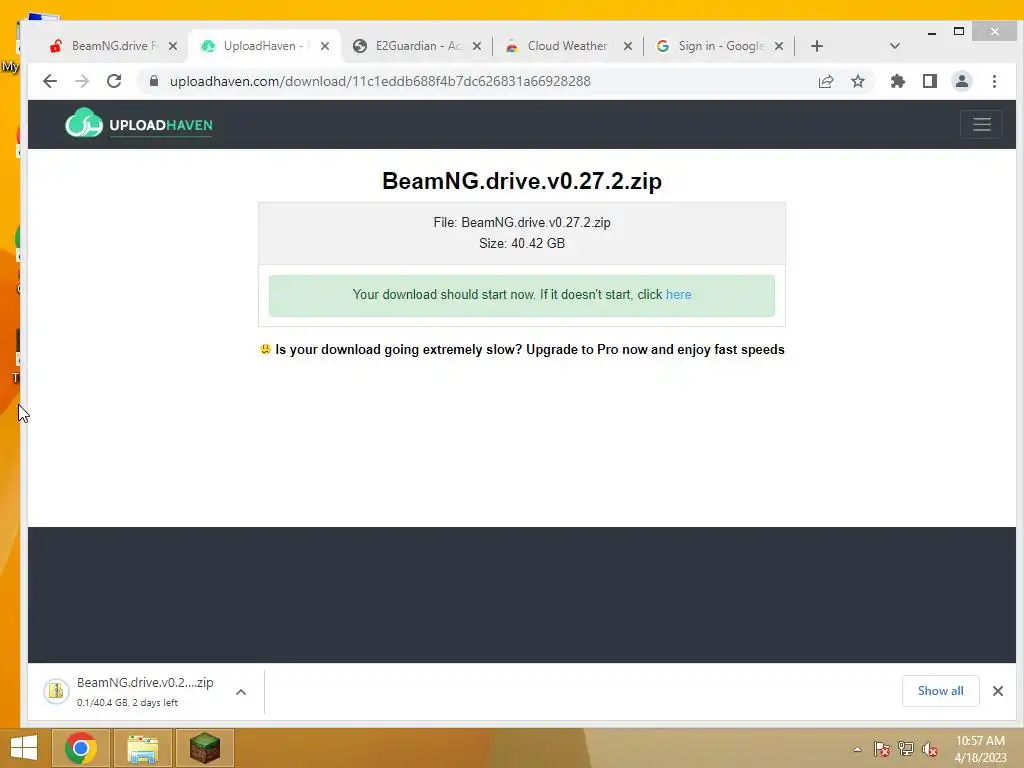Open a new browser tab

816,46
